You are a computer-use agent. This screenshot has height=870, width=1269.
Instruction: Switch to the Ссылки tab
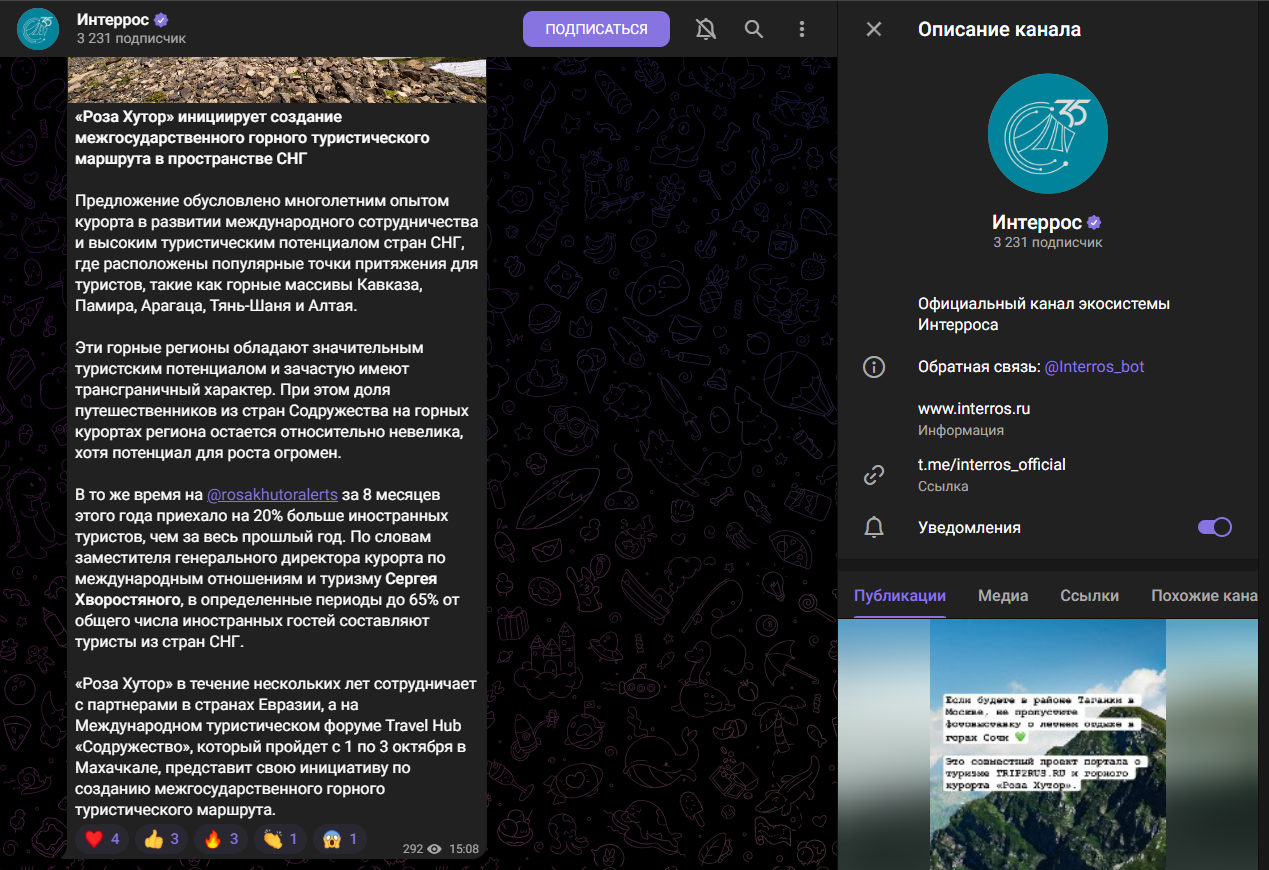point(1089,595)
